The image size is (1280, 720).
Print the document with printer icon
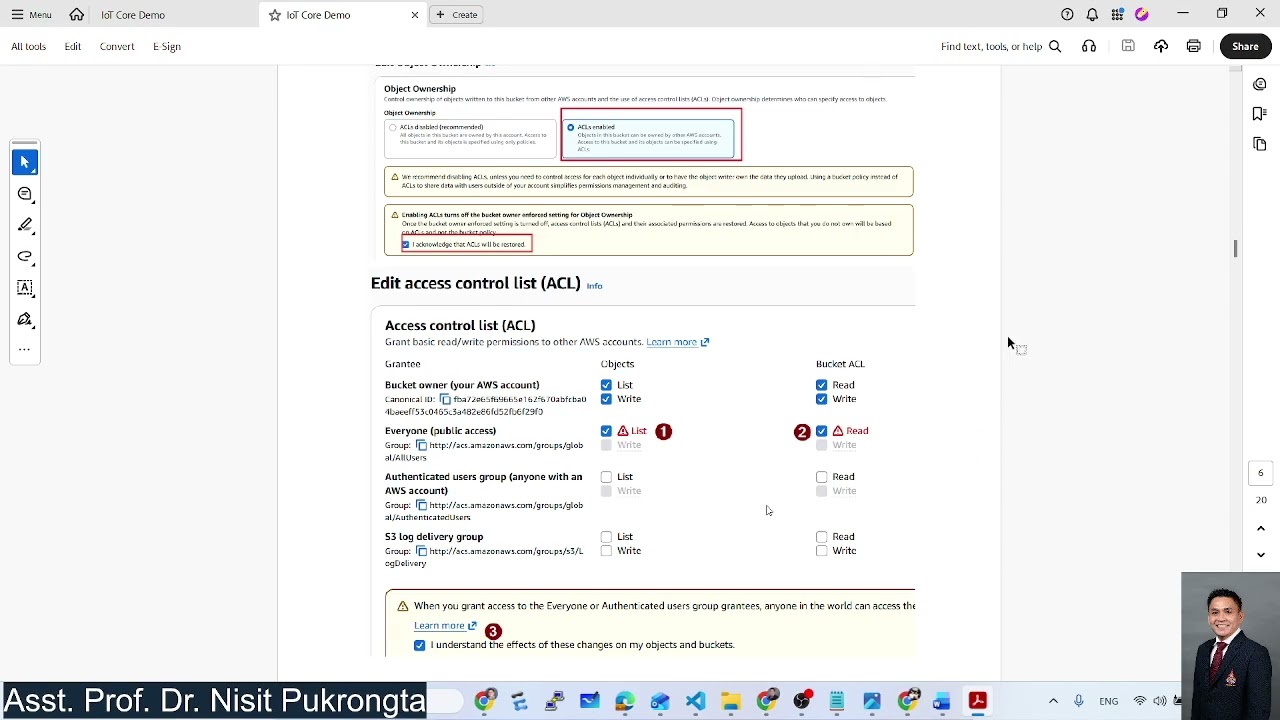[1194, 47]
